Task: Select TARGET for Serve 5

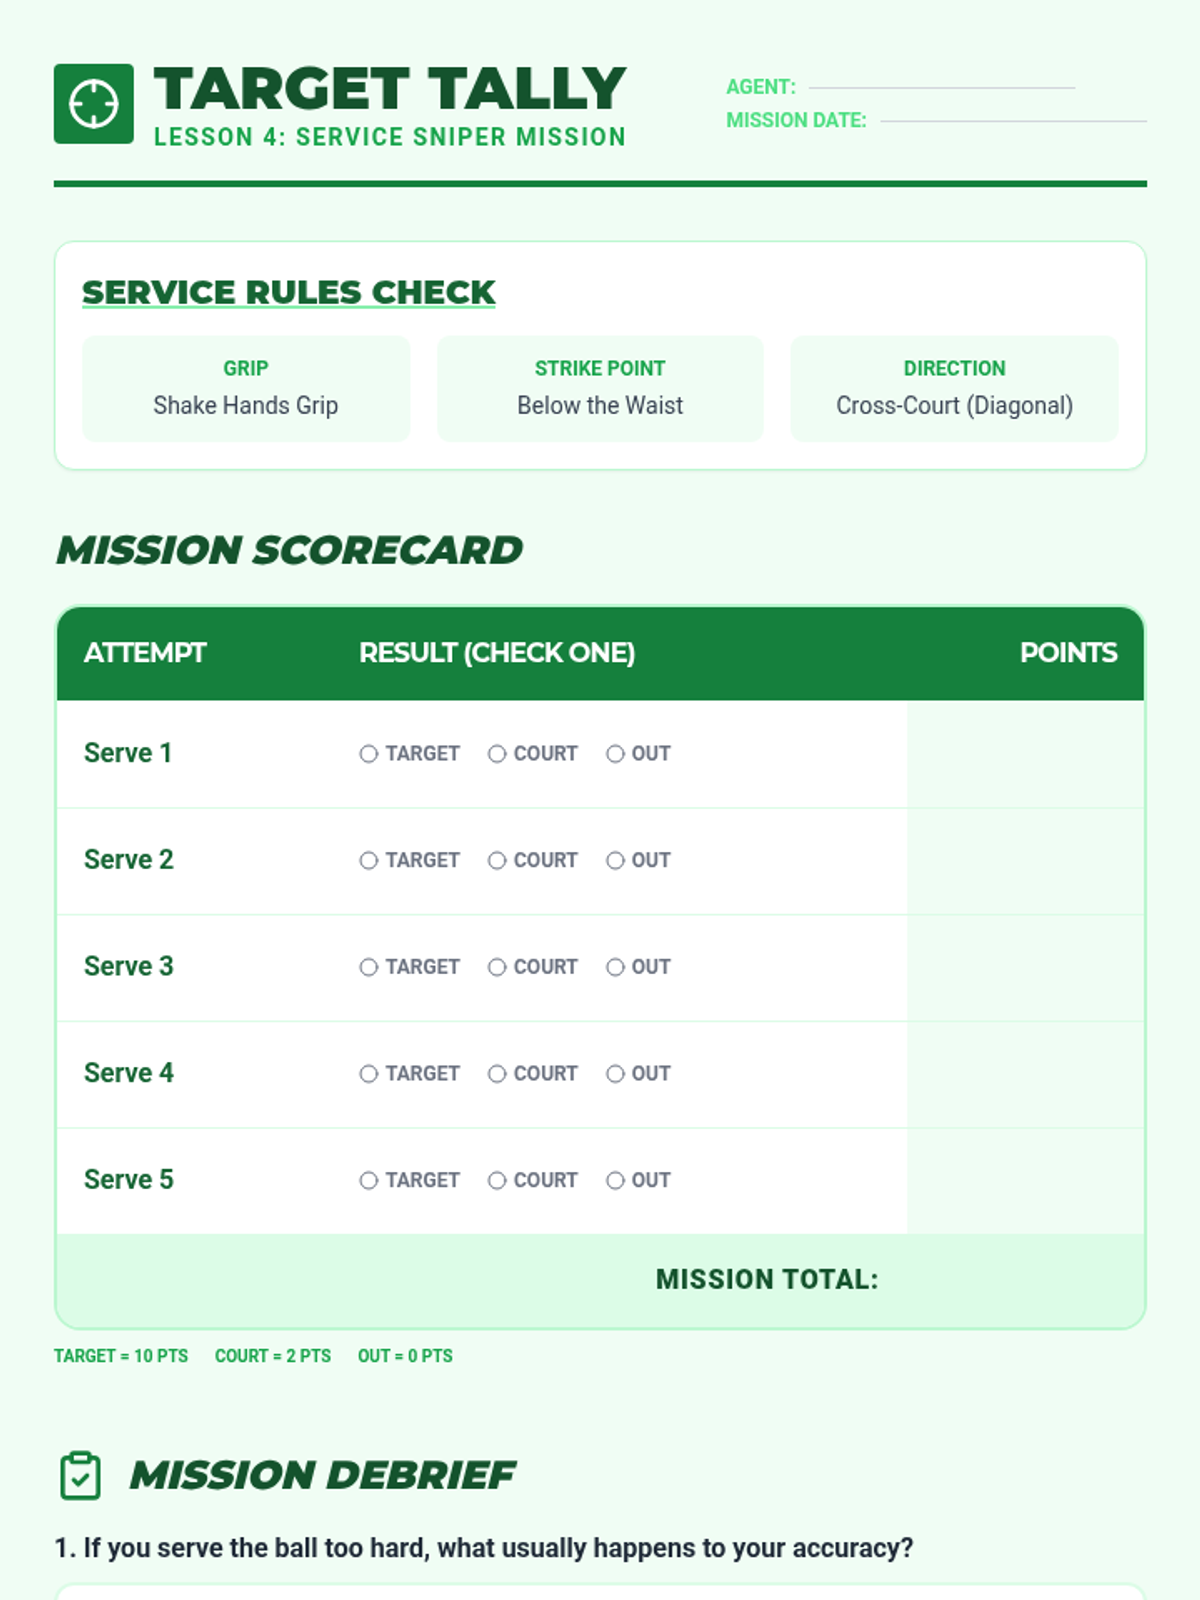Action: (369, 1181)
